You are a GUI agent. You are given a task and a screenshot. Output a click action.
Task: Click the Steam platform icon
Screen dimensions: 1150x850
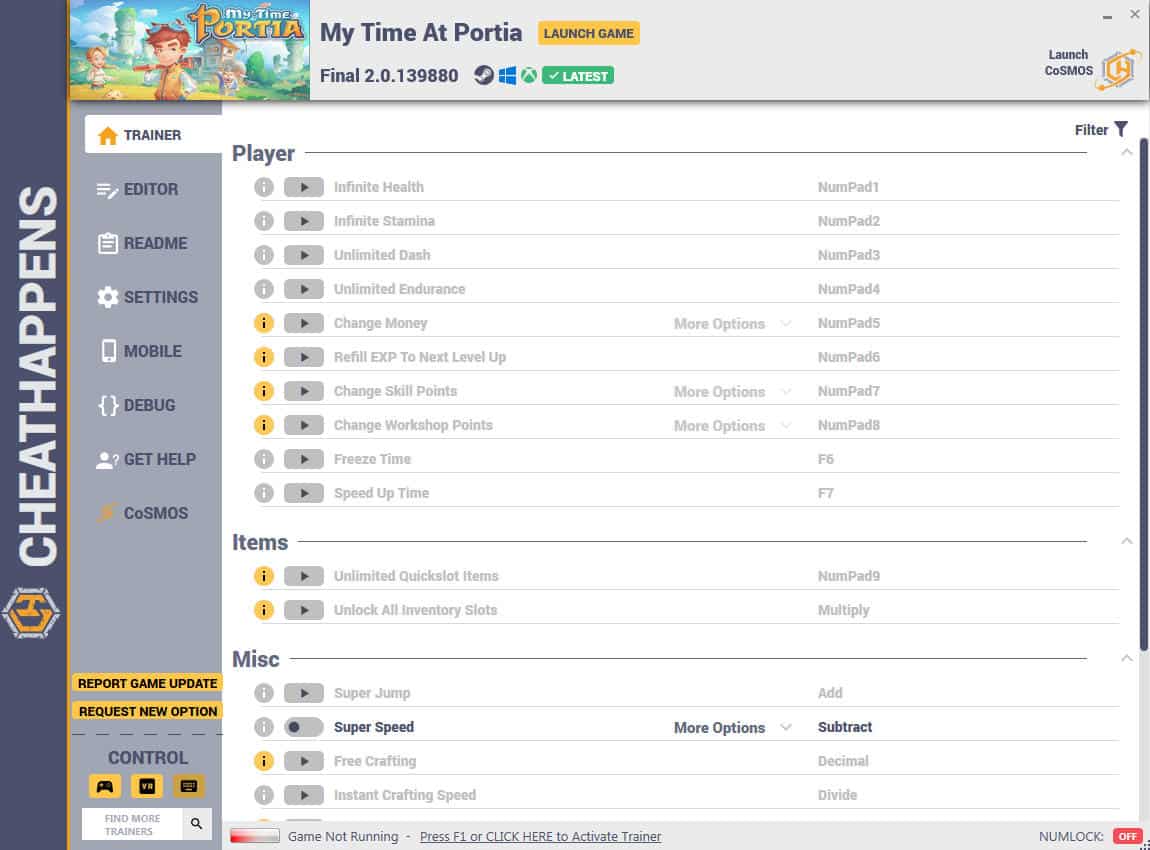click(x=483, y=76)
